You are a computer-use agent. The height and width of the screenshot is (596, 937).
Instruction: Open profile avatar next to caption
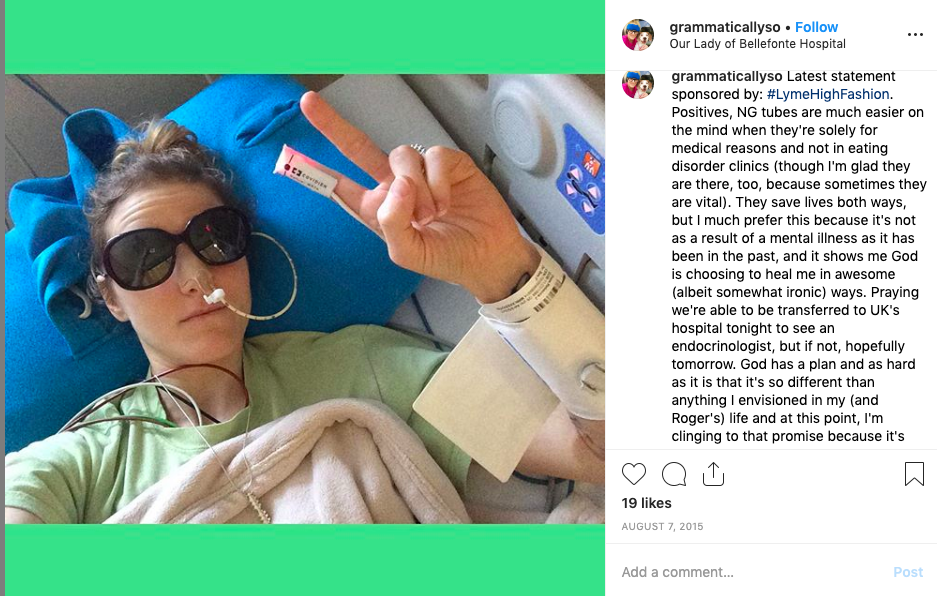[638, 84]
